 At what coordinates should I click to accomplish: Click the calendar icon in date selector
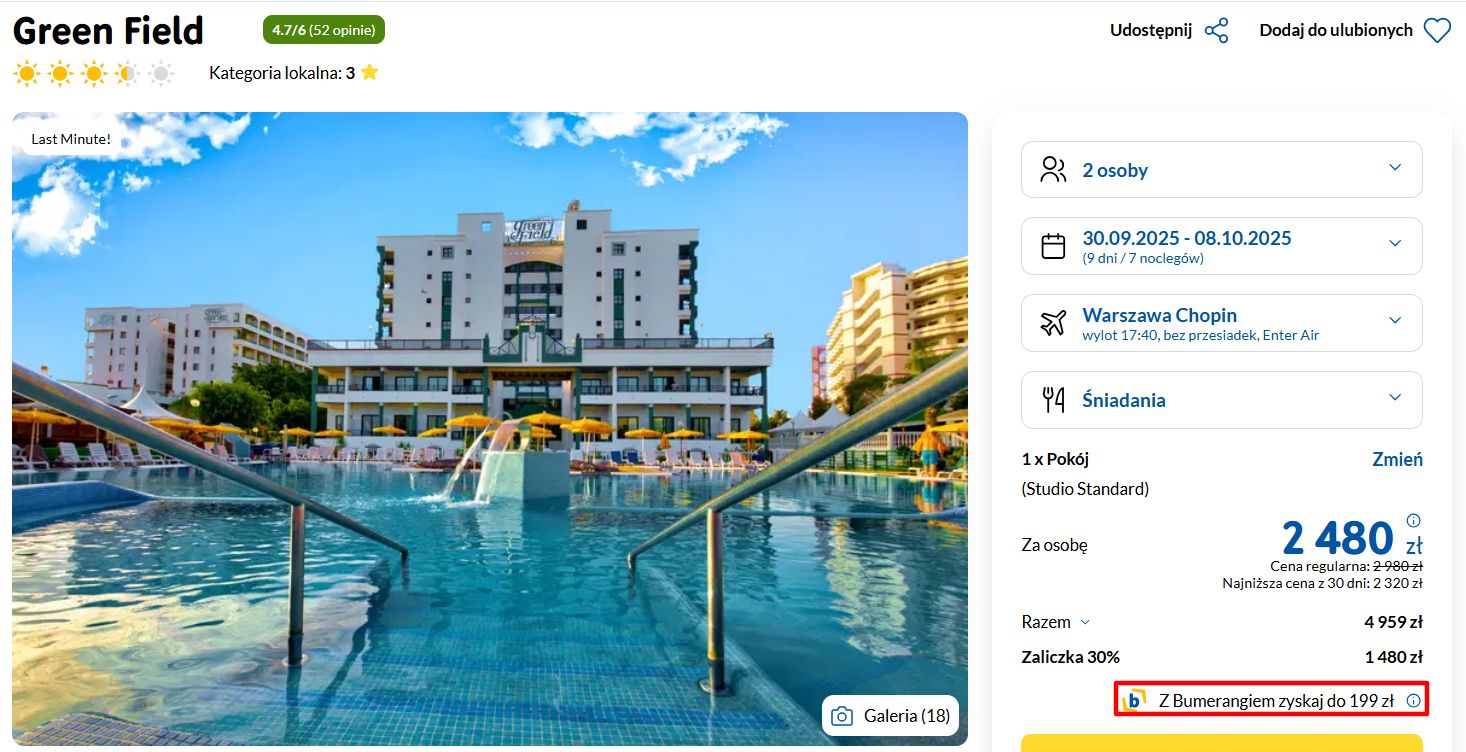pyautogui.click(x=1053, y=246)
